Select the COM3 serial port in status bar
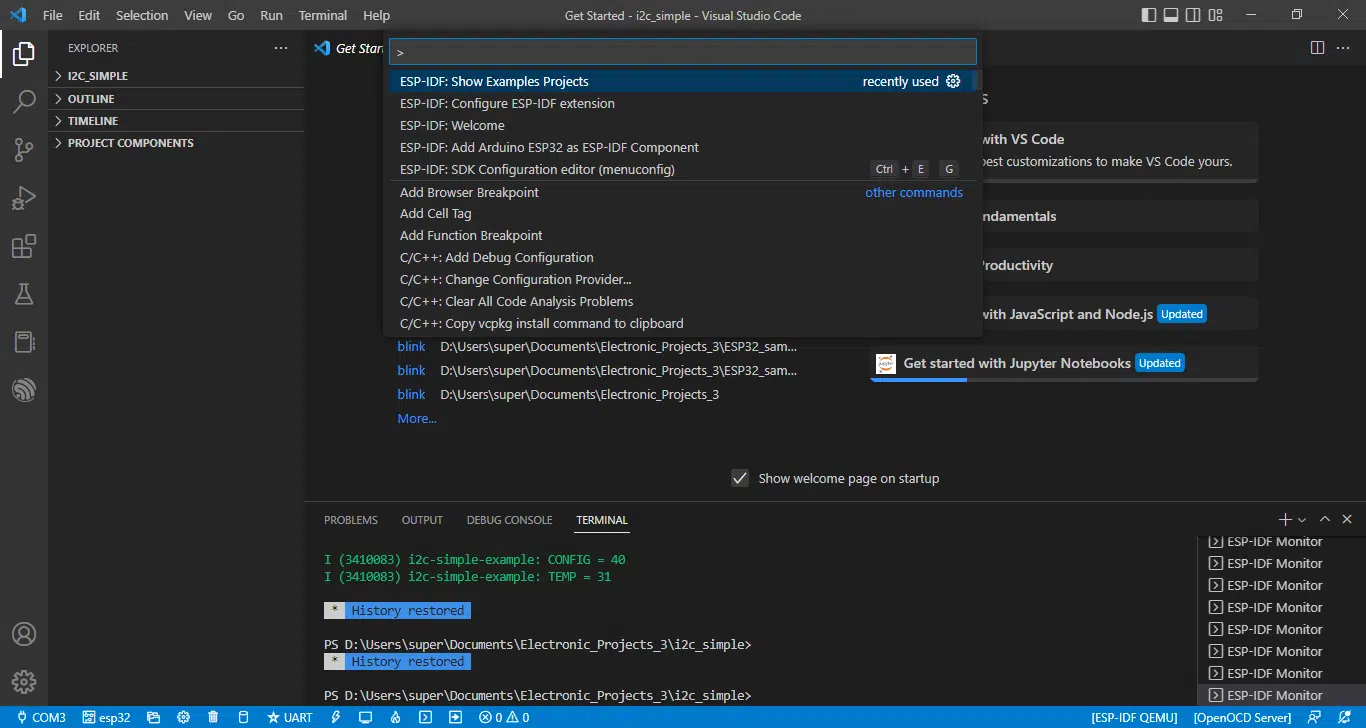Screen dimensions: 1366x728 [x=39, y=717]
